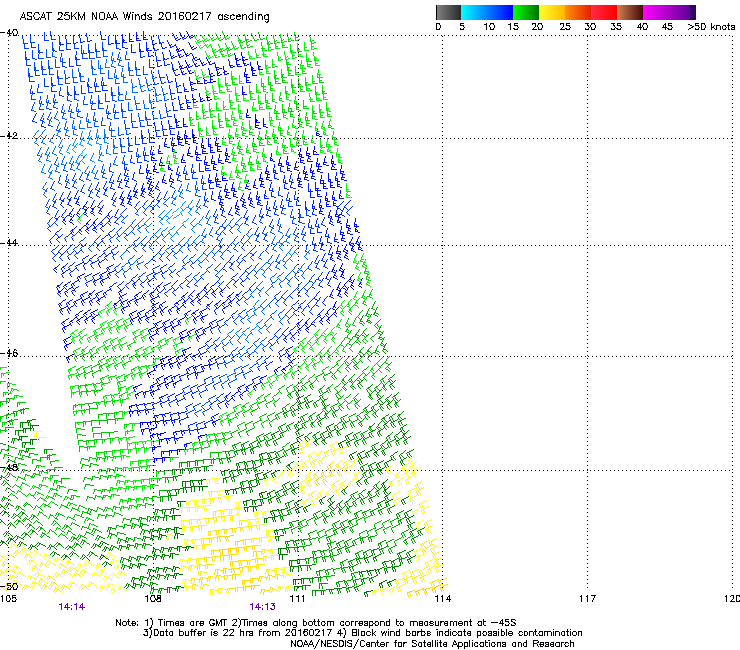Click the note 'Times are GMT' line
The width and height of the screenshot is (740, 650).
click(316, 623)
